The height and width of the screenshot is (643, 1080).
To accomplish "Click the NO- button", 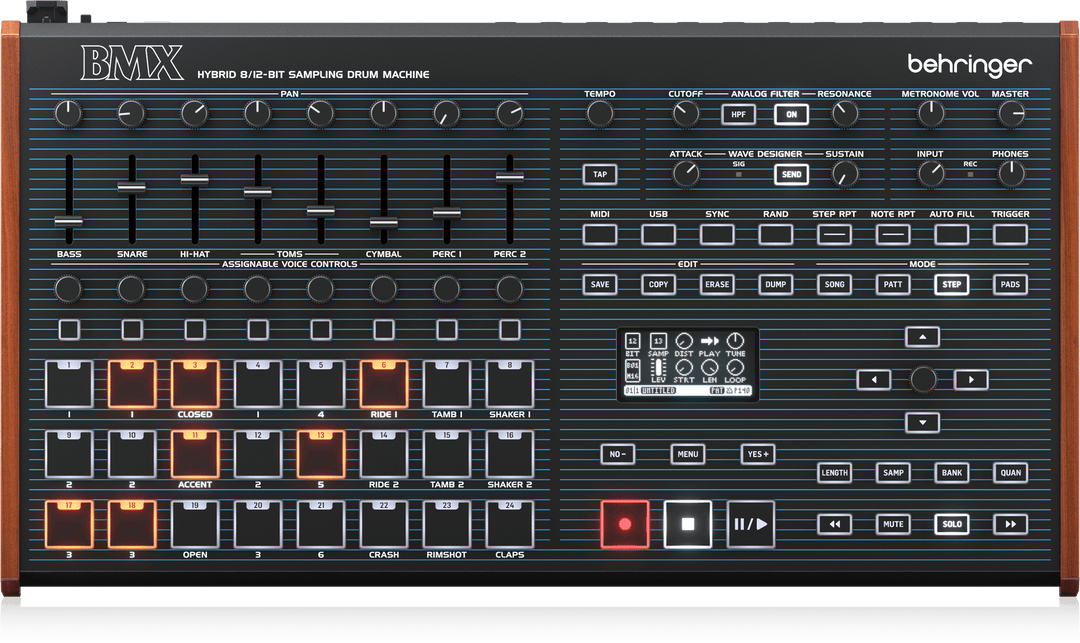I will click(617, 454).
